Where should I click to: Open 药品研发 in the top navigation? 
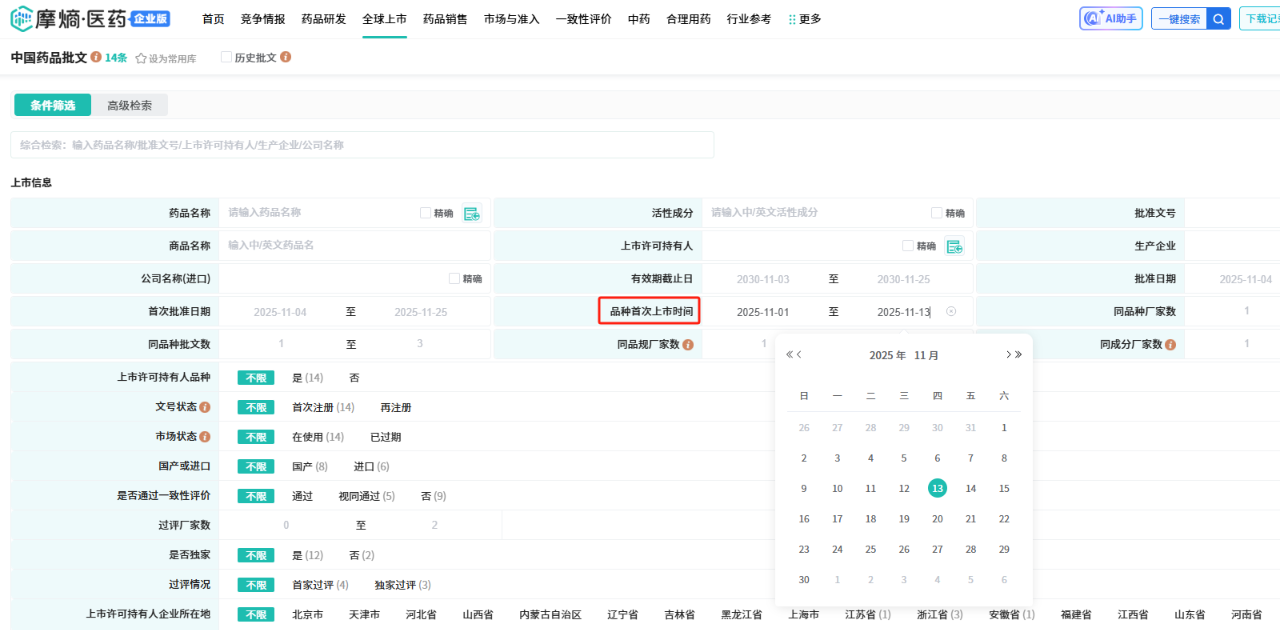pyautogui.click(x=323, y=19)
